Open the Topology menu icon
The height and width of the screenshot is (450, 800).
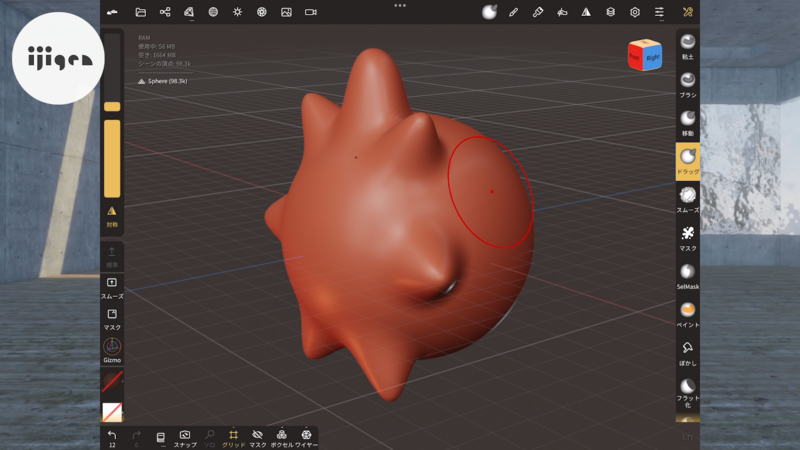pyautogui.click(x=189, y=12)
